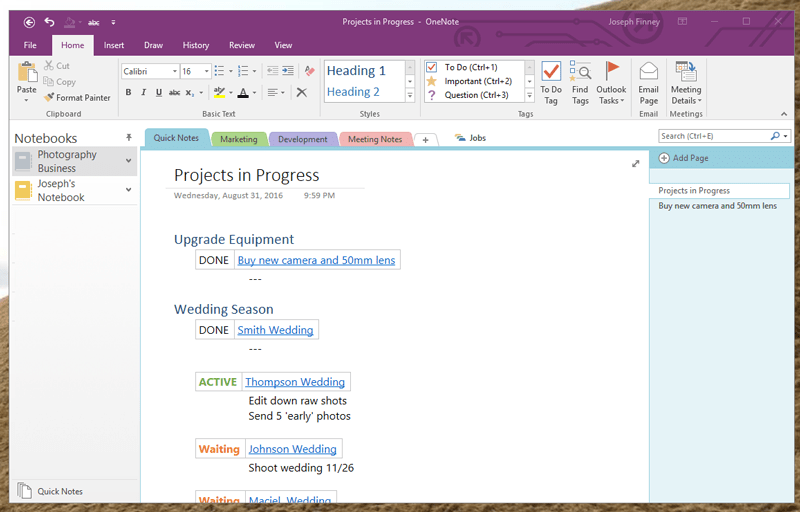The image size is (800, 512).
Task: Select the Question (Ctrl+3) tag
Action: (468, 95)
